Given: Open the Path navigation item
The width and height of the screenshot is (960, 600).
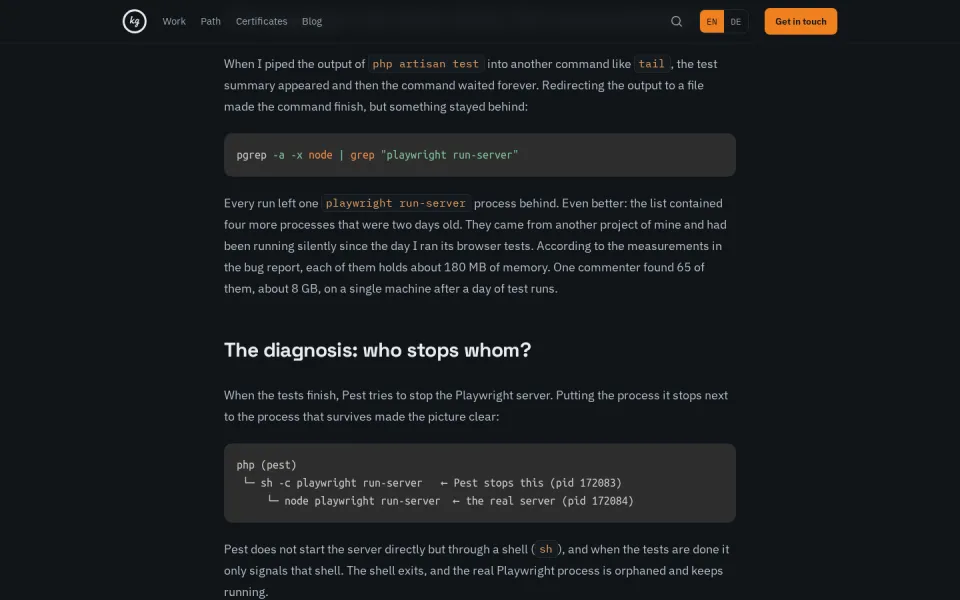Looking at the screenshot, I should click(x=211, y=21).
